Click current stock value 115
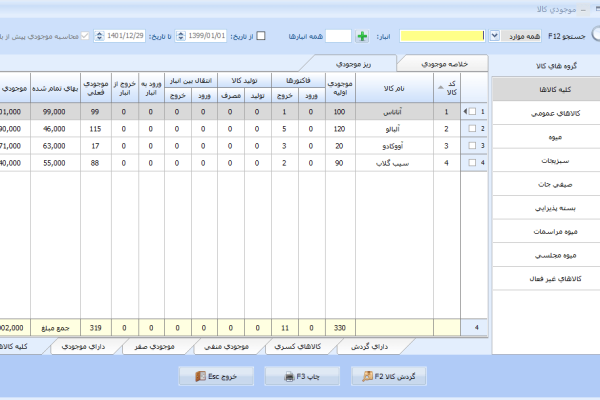600x400 pixels. tap(95, 129)
